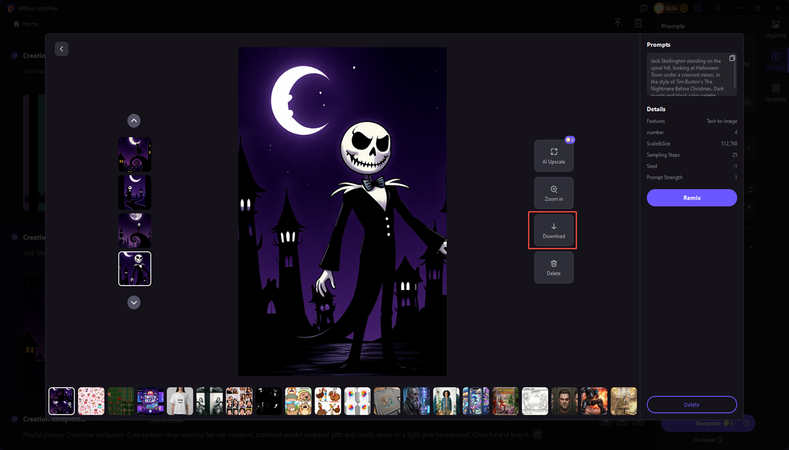
Task: Click the 'Seed' label in Details
Action: coord(652,166)
